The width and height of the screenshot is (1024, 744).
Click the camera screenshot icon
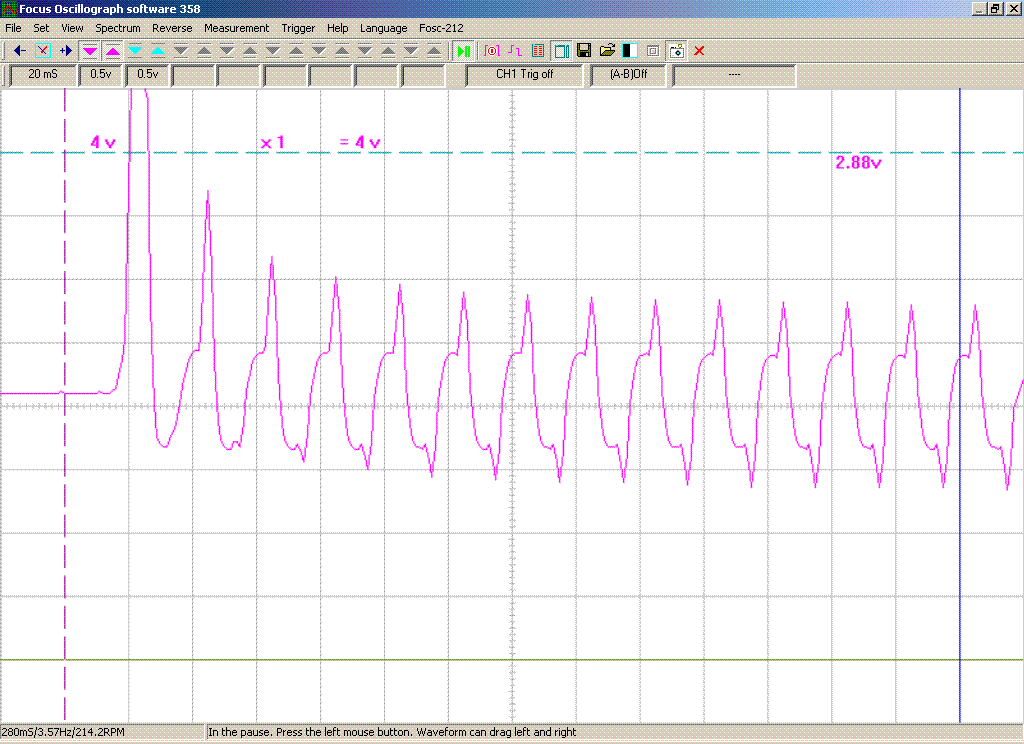pos(676,50)
